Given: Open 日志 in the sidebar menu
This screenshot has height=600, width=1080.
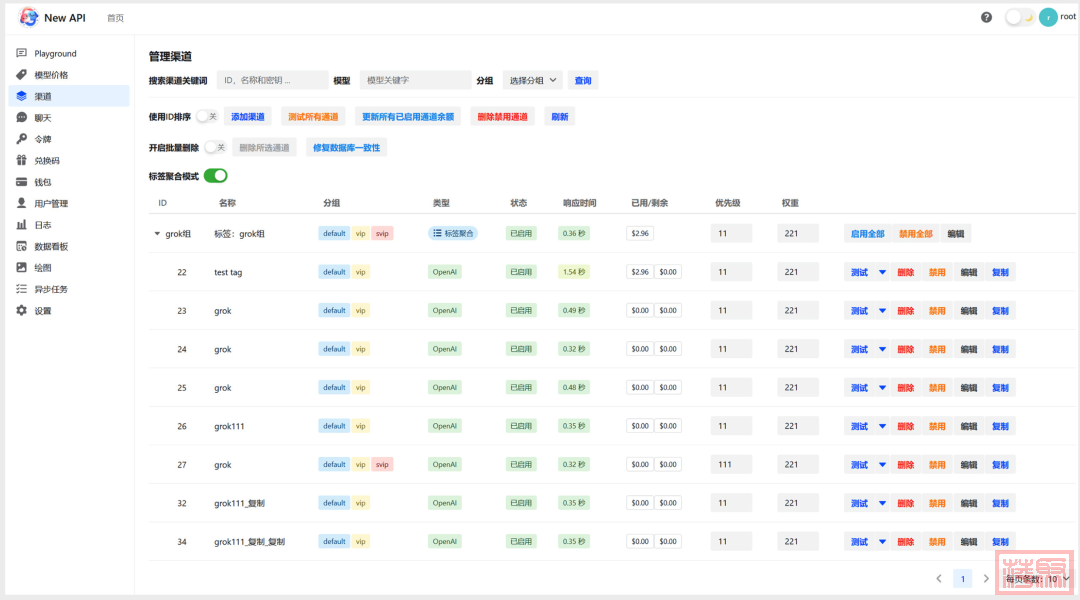Looking at the screenshot, I should (43, 225).
